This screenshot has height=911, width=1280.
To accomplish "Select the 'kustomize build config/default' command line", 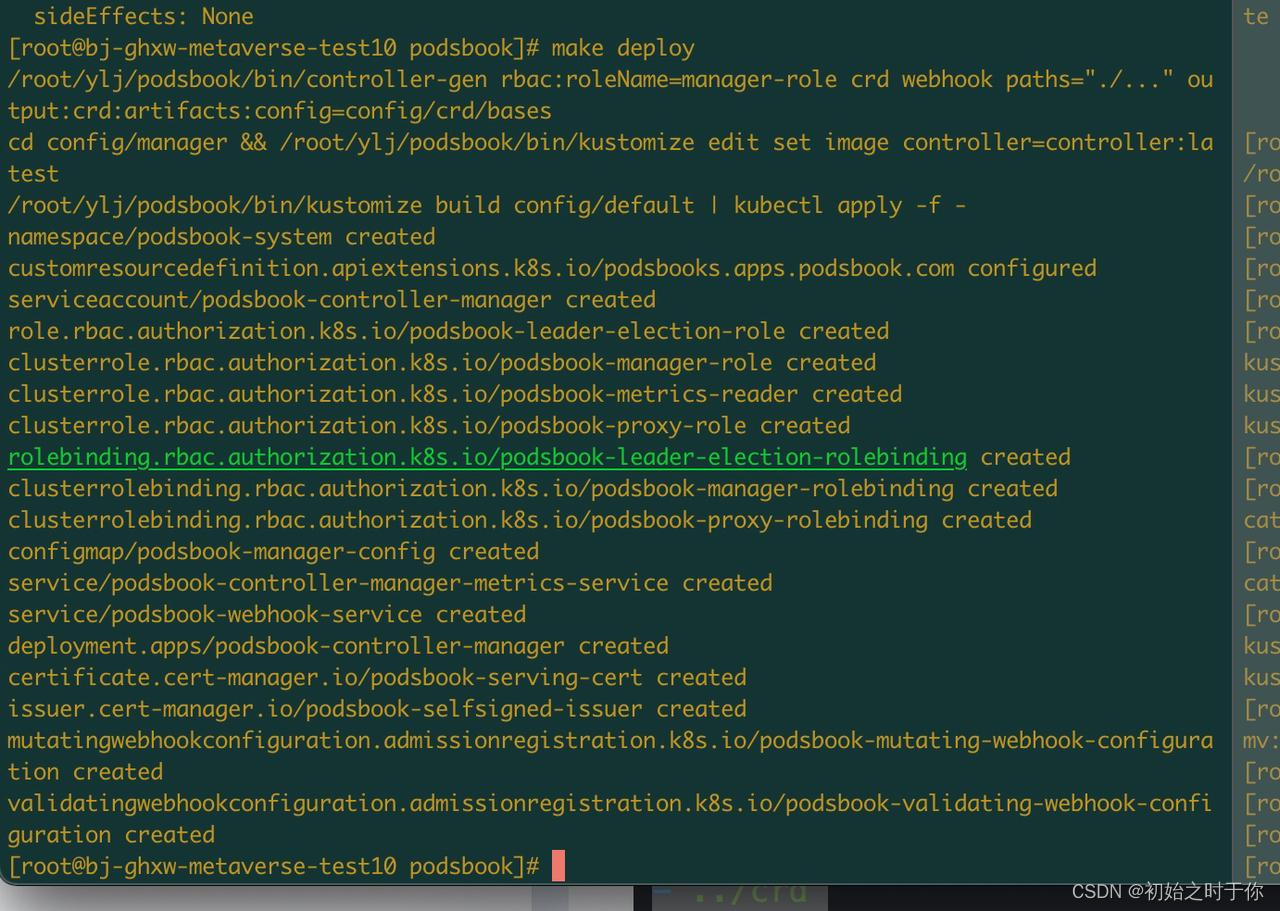I will 487,205.
